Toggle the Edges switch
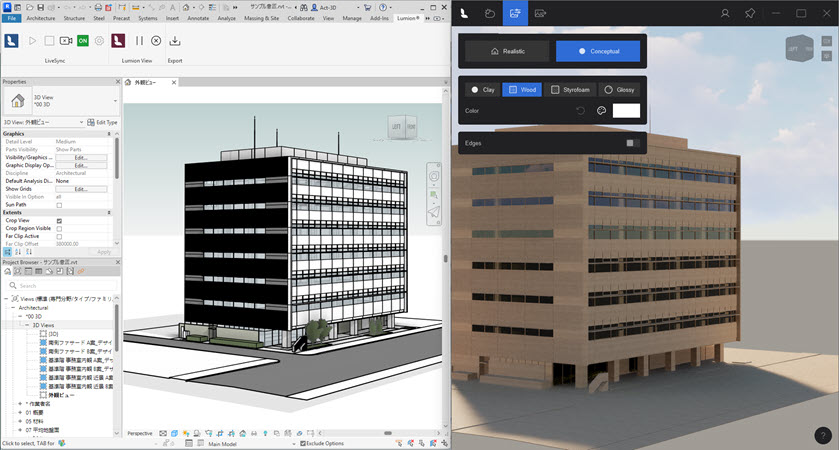Screen dimensions: 839x450 click(632, 143)
